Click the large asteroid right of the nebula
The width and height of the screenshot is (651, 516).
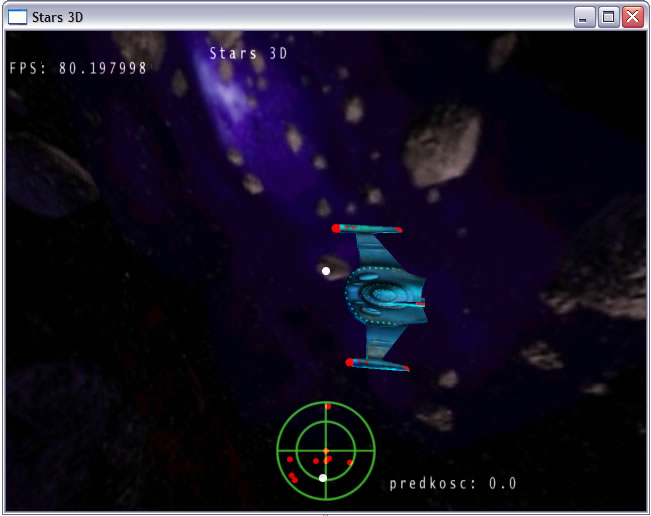click(443, 145)
